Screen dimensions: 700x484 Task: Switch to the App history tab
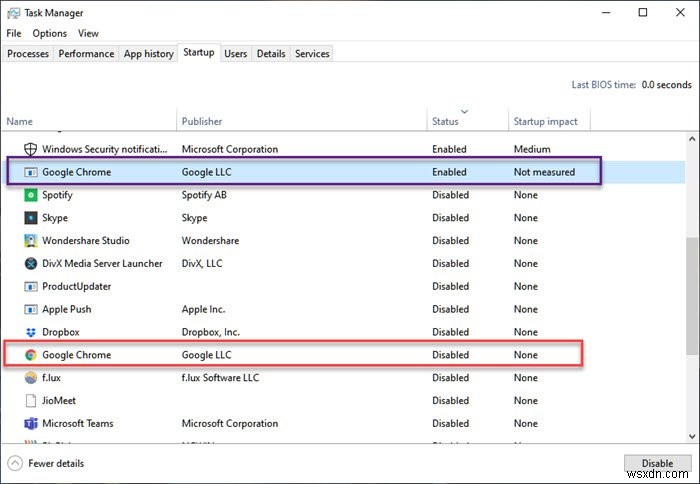[x=149, y=54]
